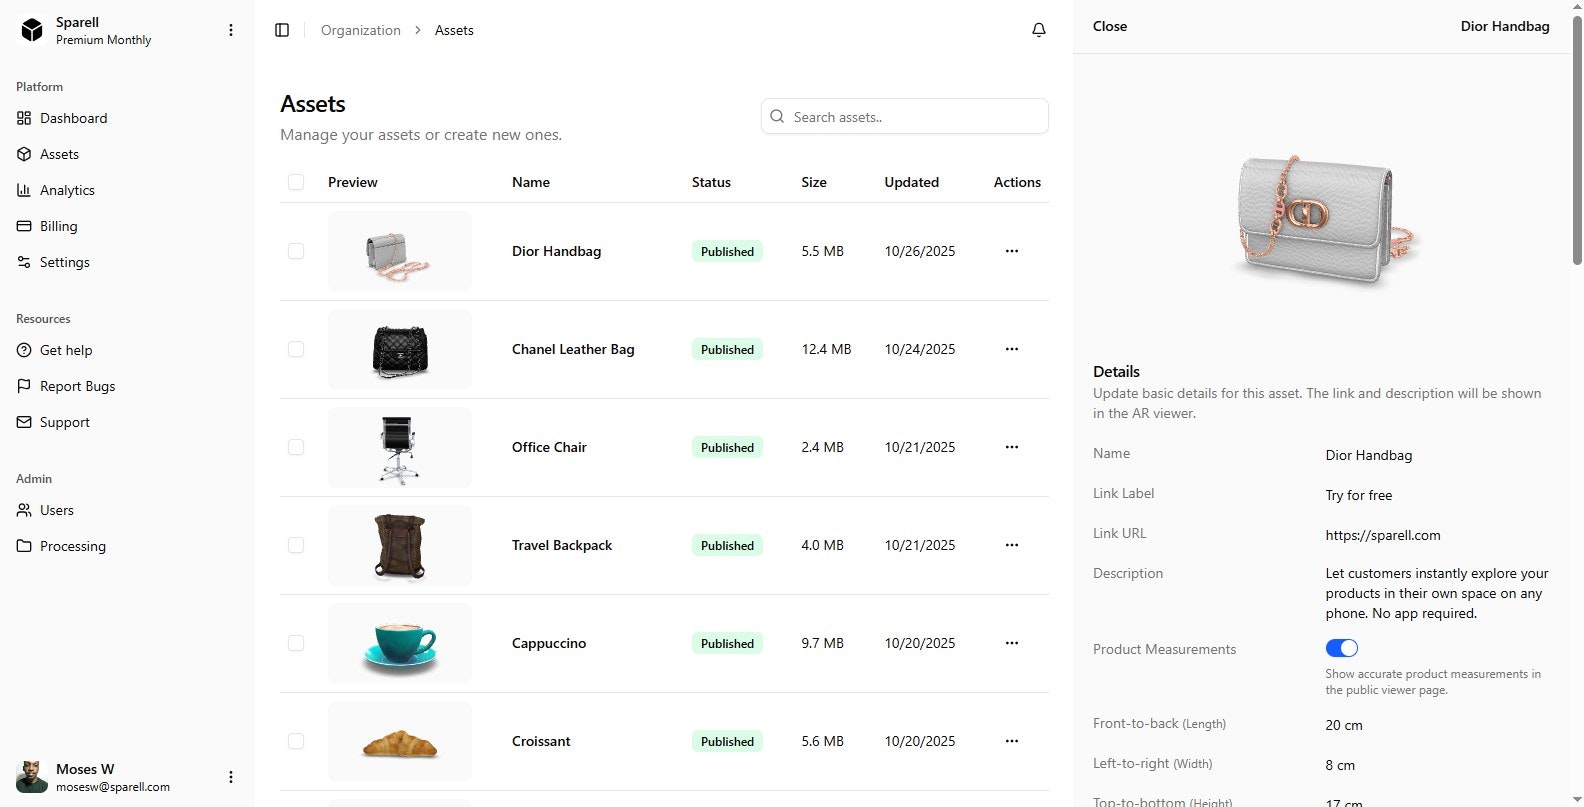1584x807 pixels.
Task: Click the Updated column header
Action: 912,182
